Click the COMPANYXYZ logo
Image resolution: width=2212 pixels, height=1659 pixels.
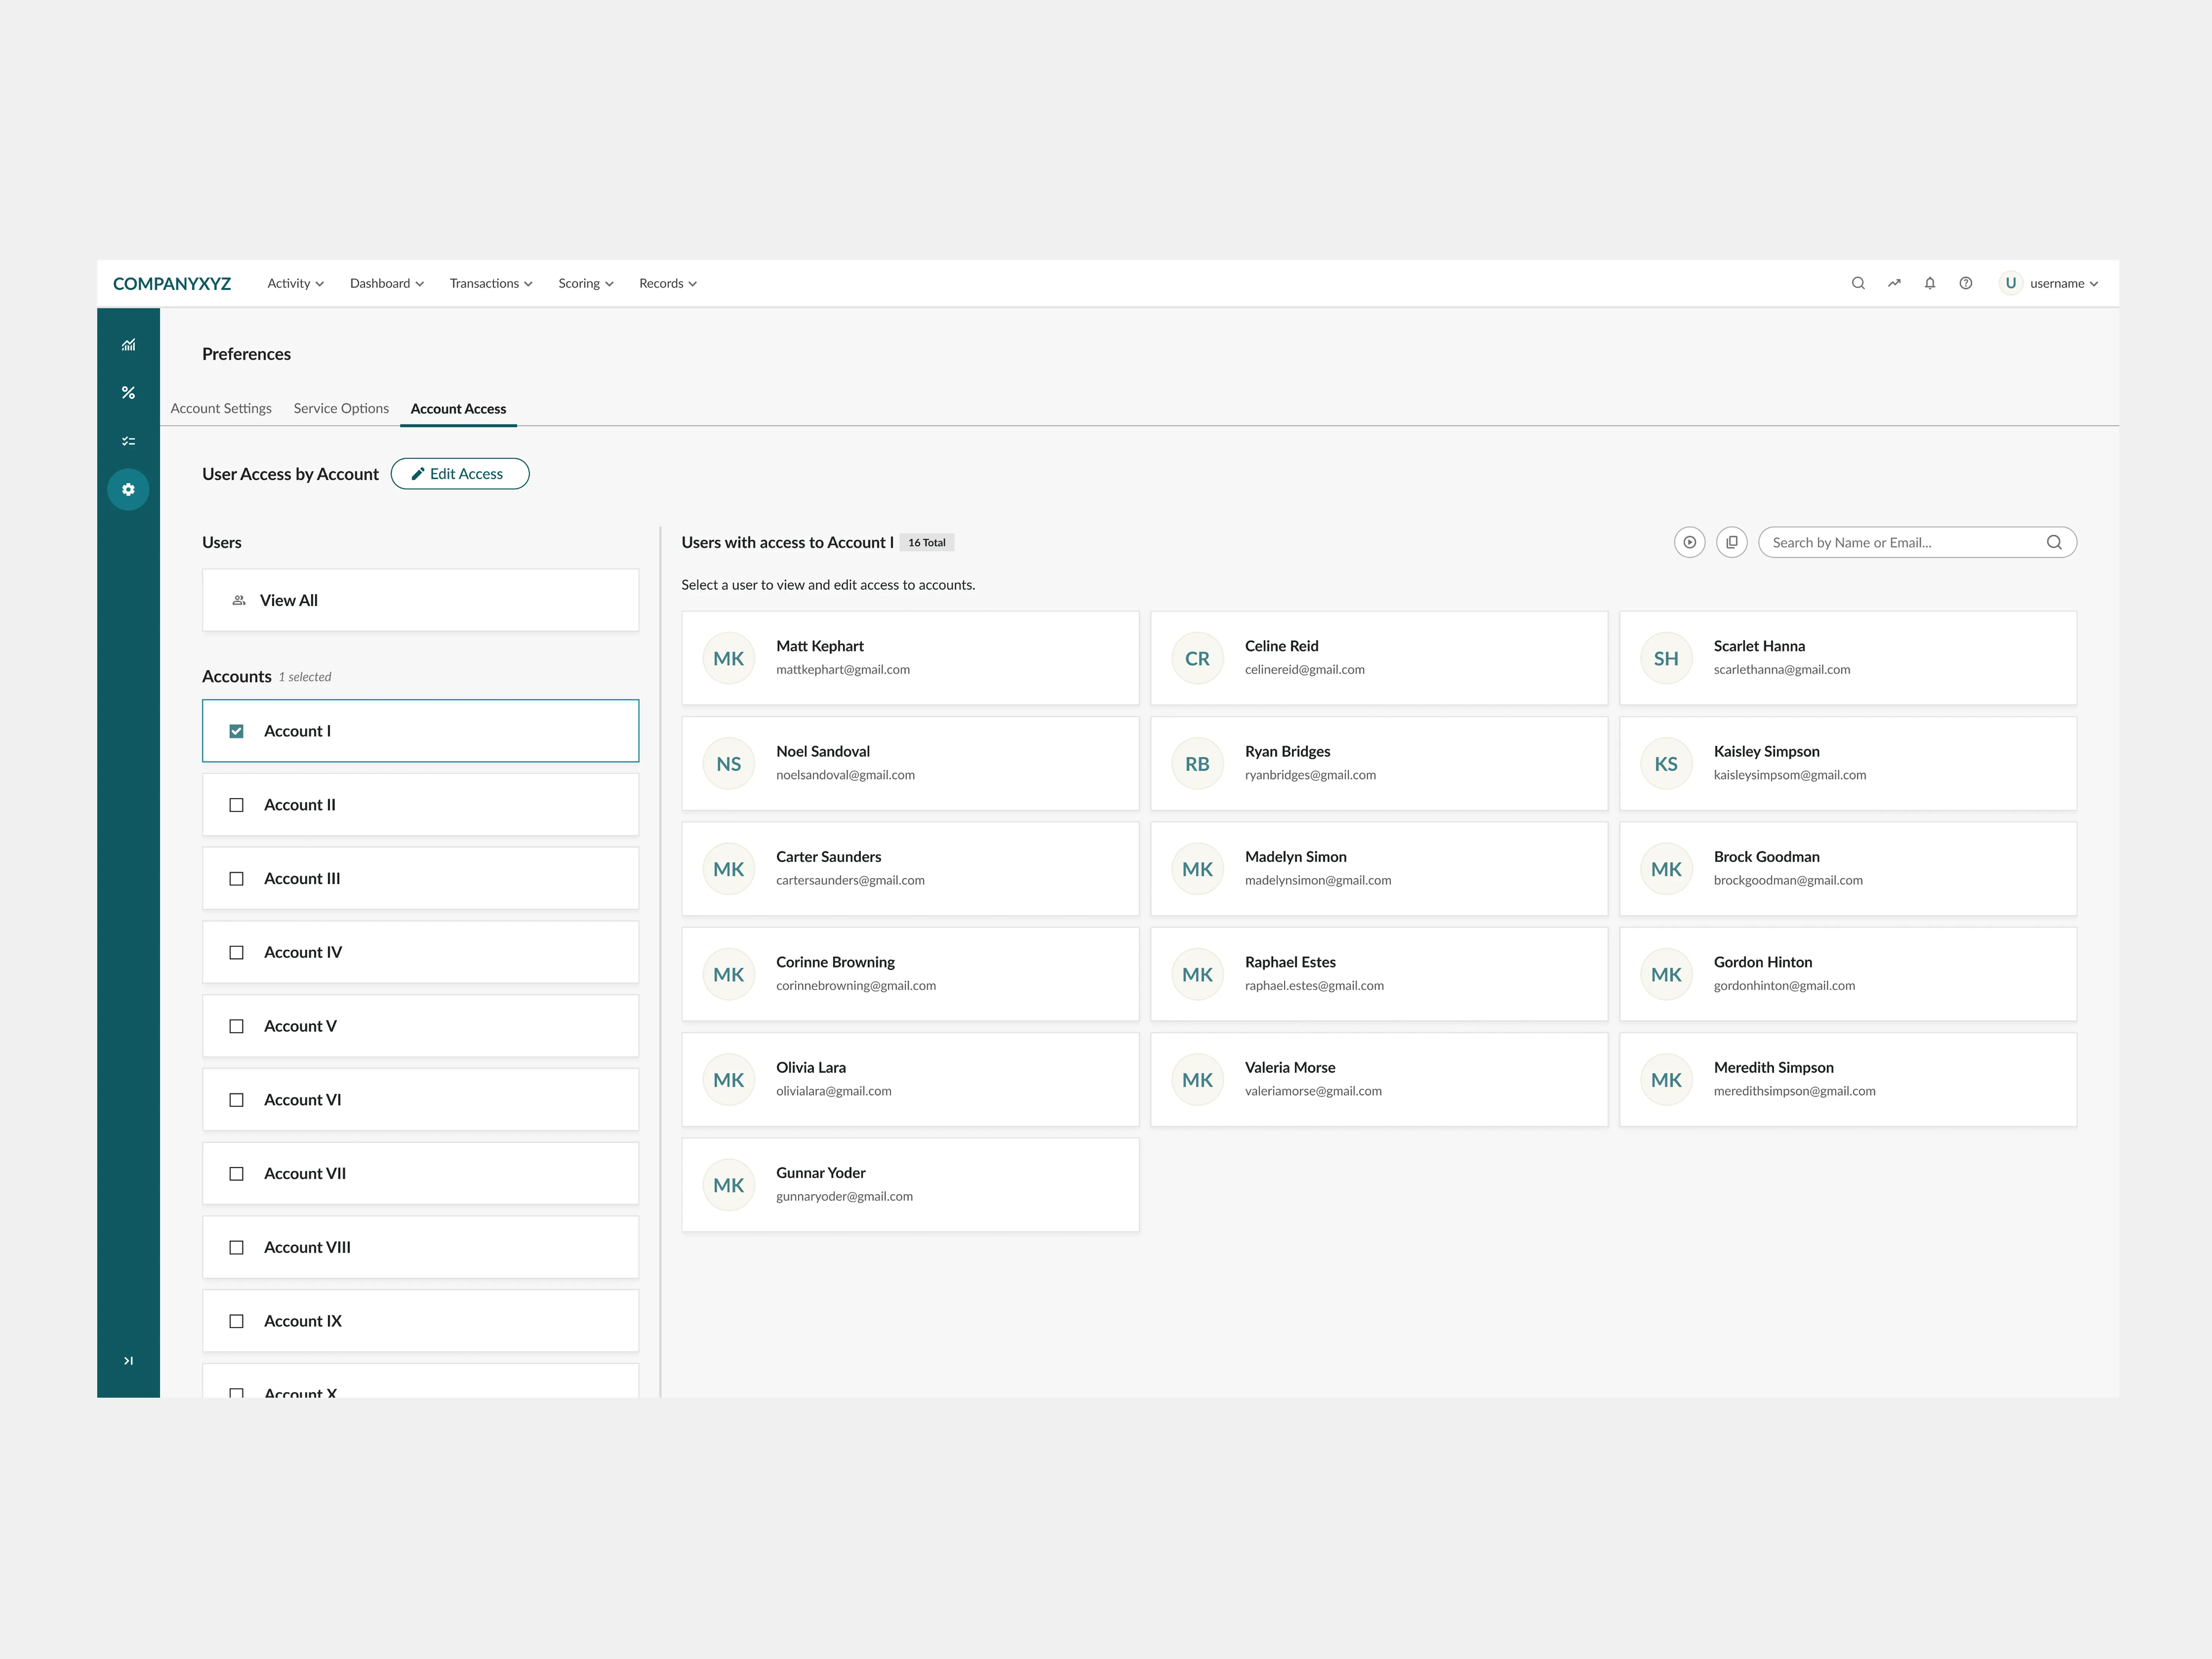(x=172, y=284)
